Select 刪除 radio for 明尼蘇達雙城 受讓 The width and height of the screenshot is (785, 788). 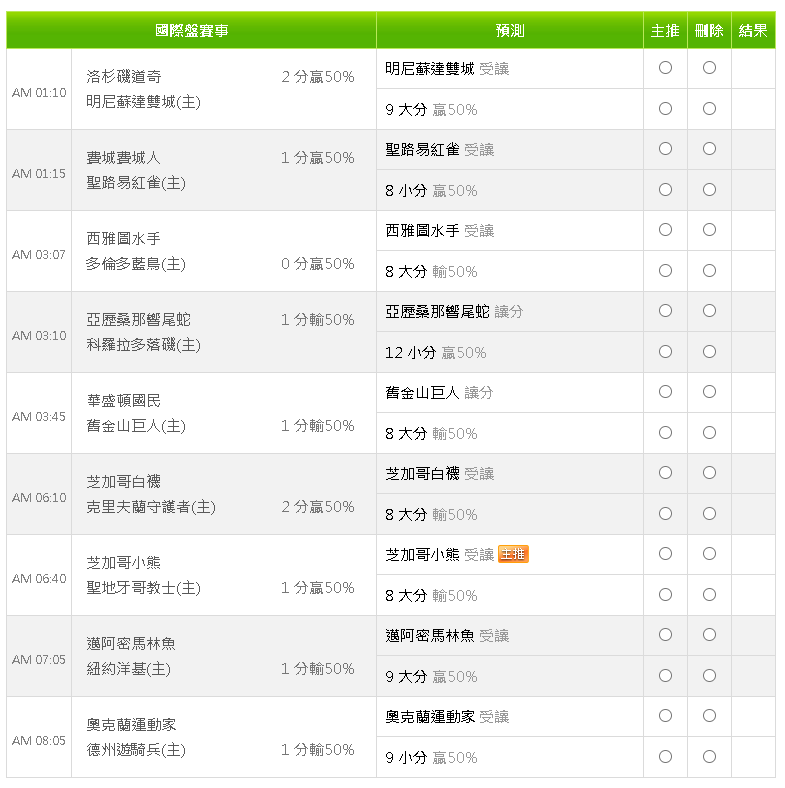pos(709,67)
